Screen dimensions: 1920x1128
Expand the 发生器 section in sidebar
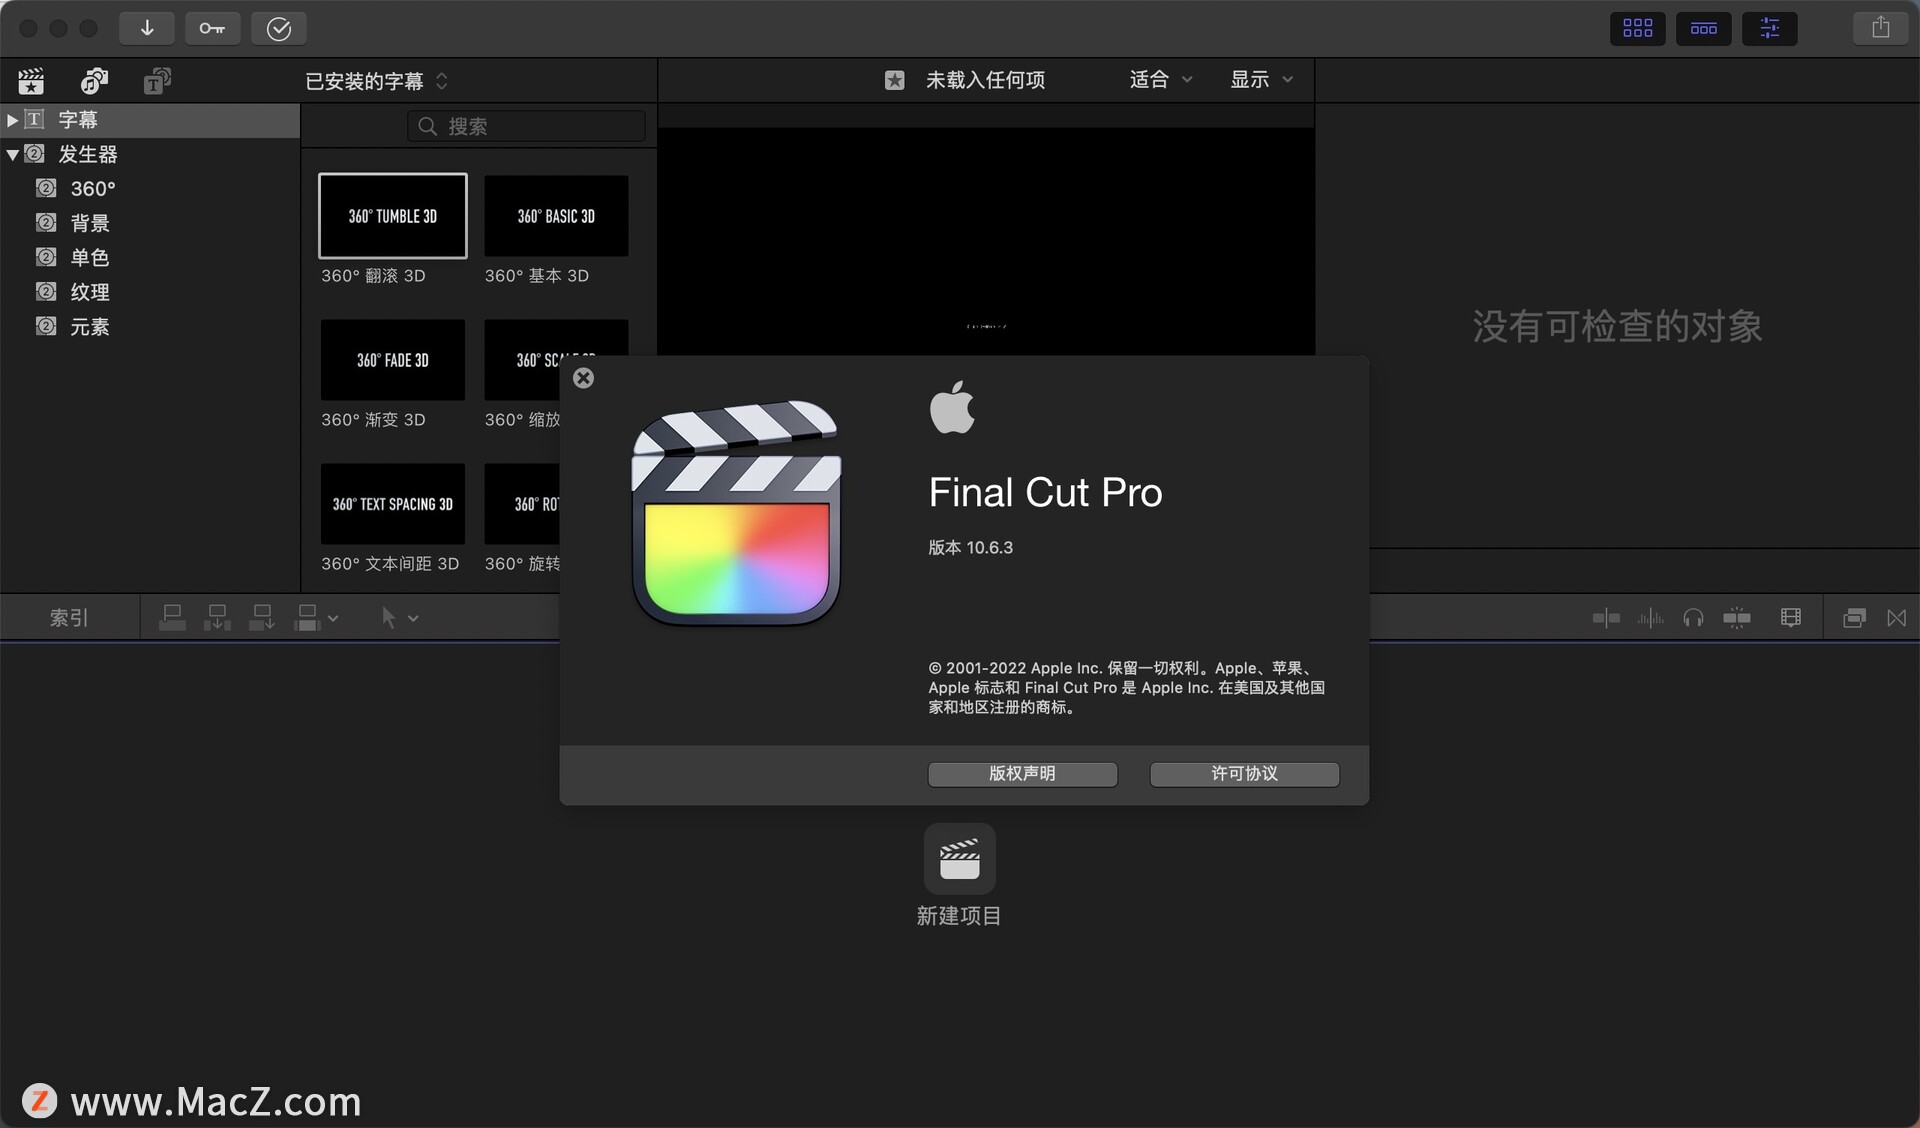pos(11,153)
